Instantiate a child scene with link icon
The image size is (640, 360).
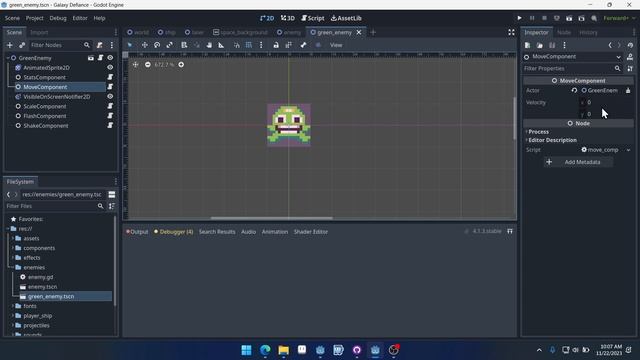tap(22, 45)
